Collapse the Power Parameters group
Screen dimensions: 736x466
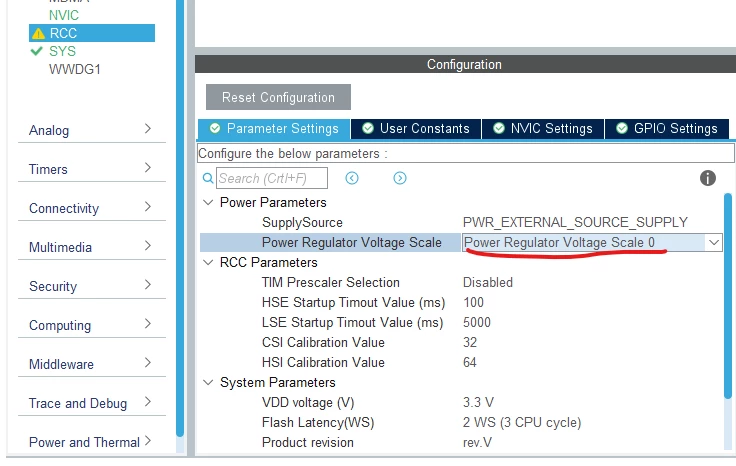pos(208,202)
